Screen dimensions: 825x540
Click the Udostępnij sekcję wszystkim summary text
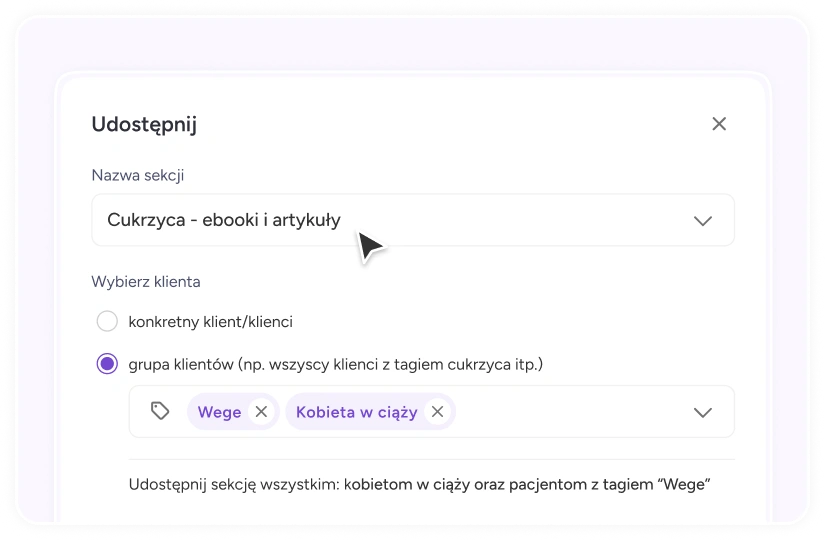tap(419, 484)
